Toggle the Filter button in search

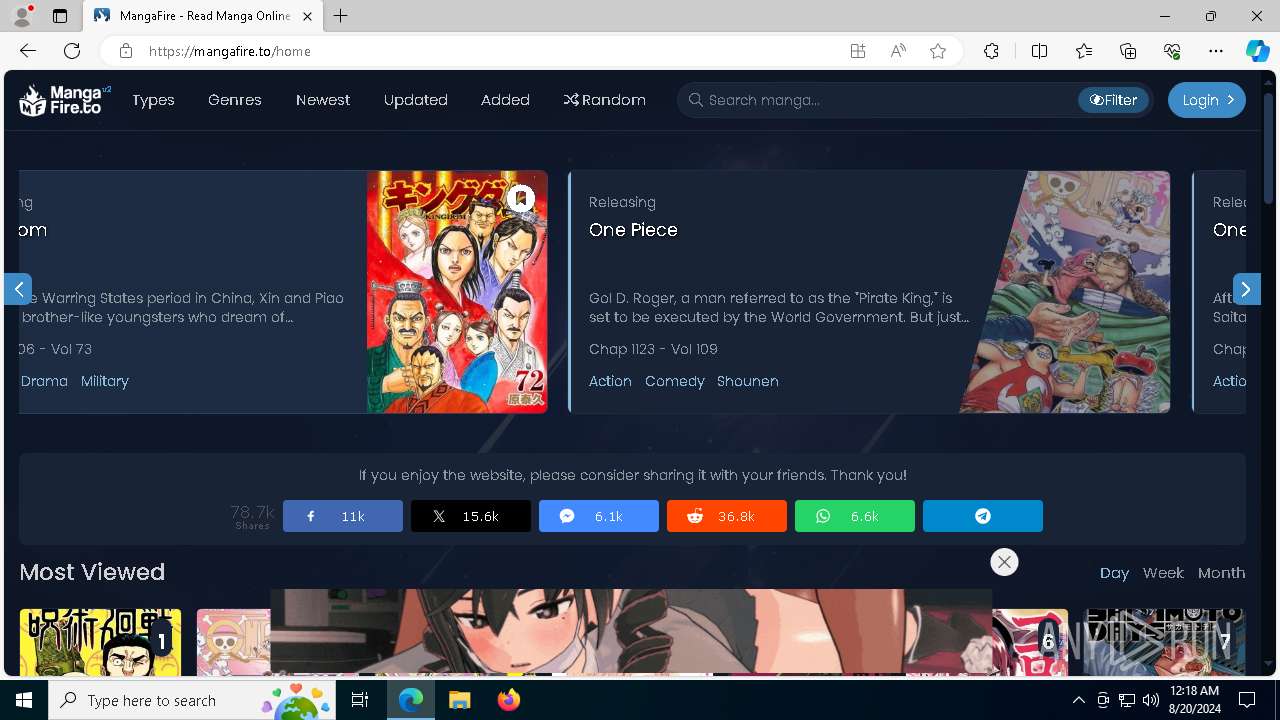click(1113, 100)
